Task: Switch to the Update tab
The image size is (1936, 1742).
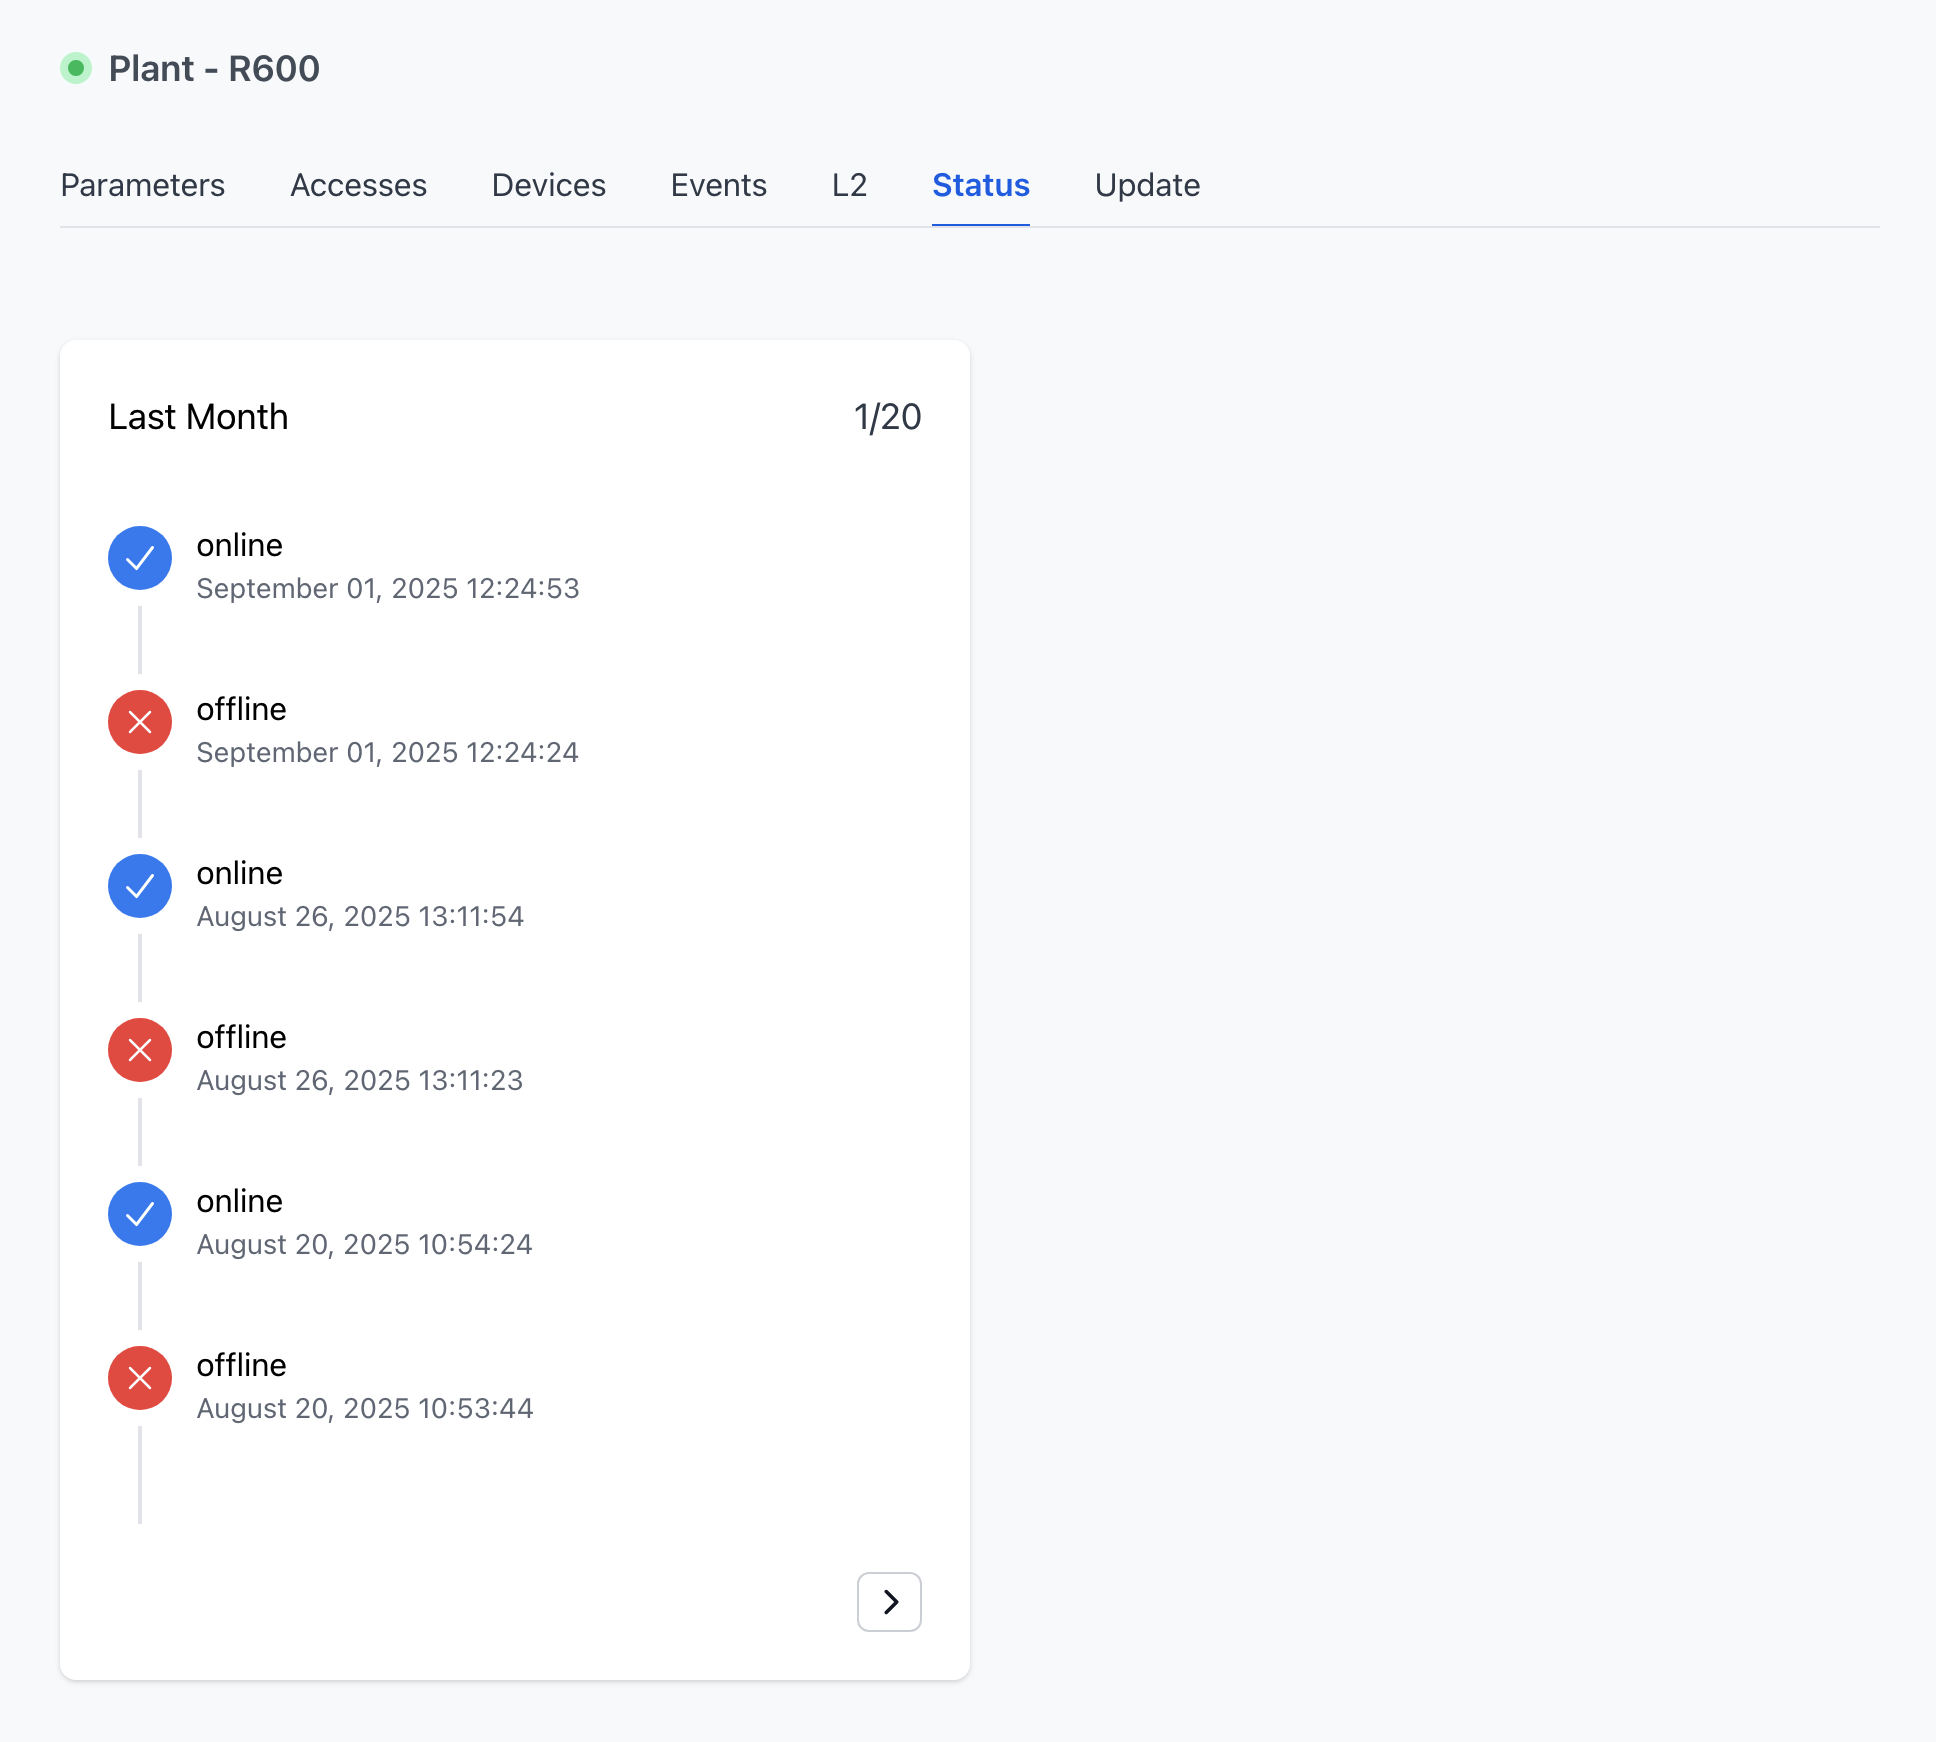Action: click(1147, 185)
